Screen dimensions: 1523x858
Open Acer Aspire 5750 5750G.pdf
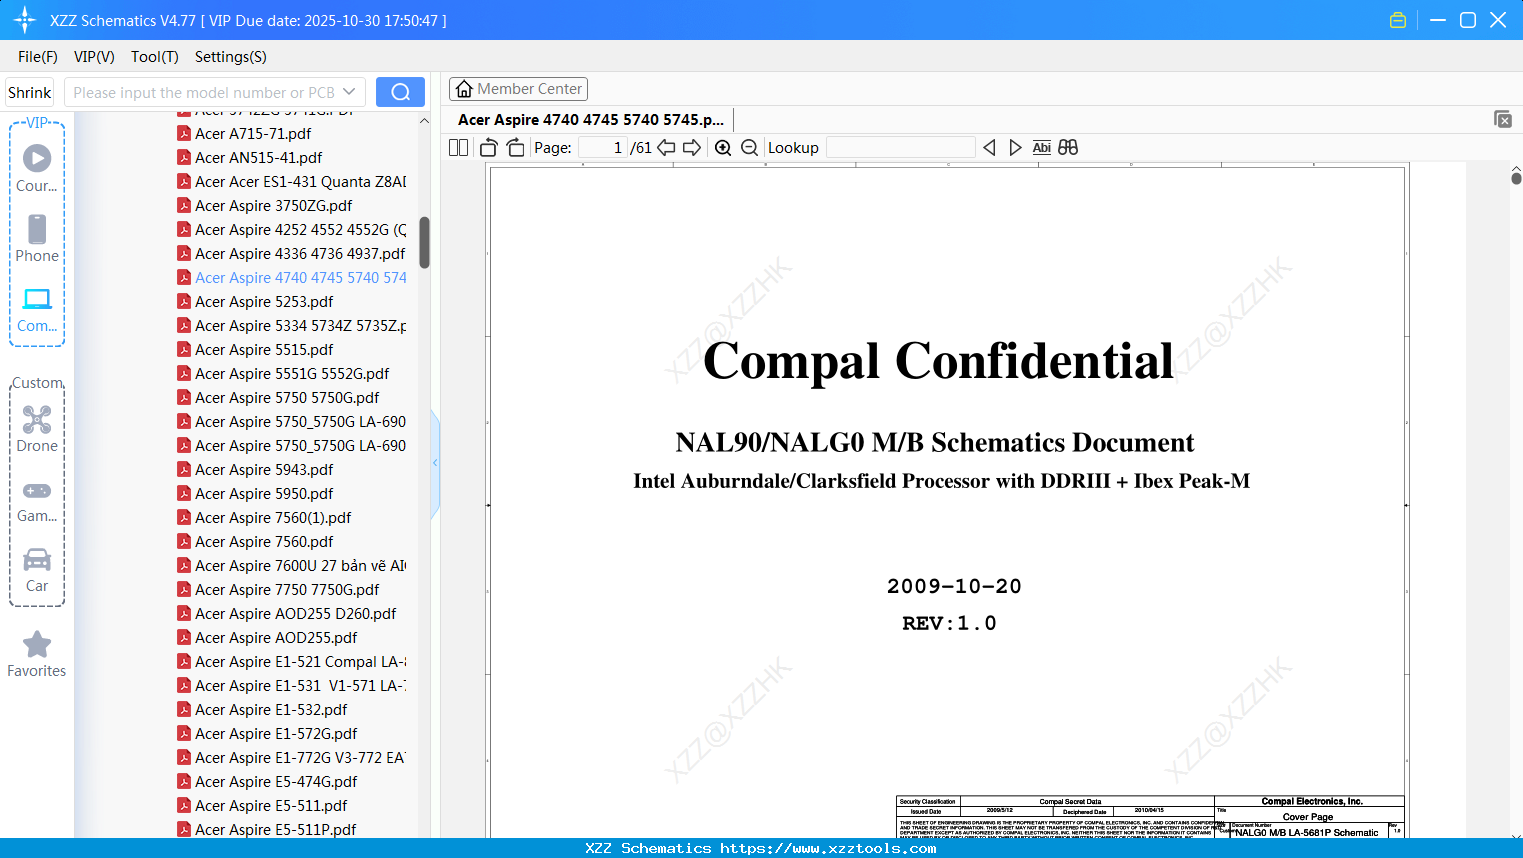tap(287, 397)
